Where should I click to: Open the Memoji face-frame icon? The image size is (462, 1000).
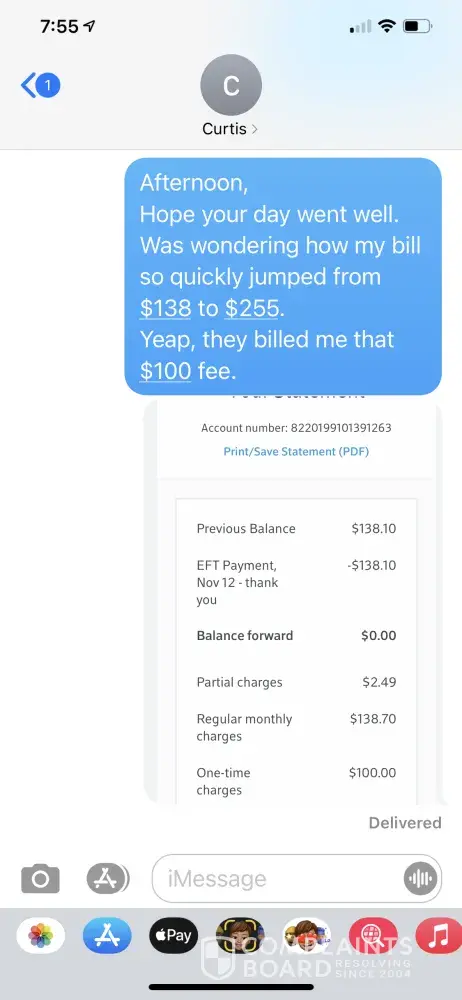240,936
